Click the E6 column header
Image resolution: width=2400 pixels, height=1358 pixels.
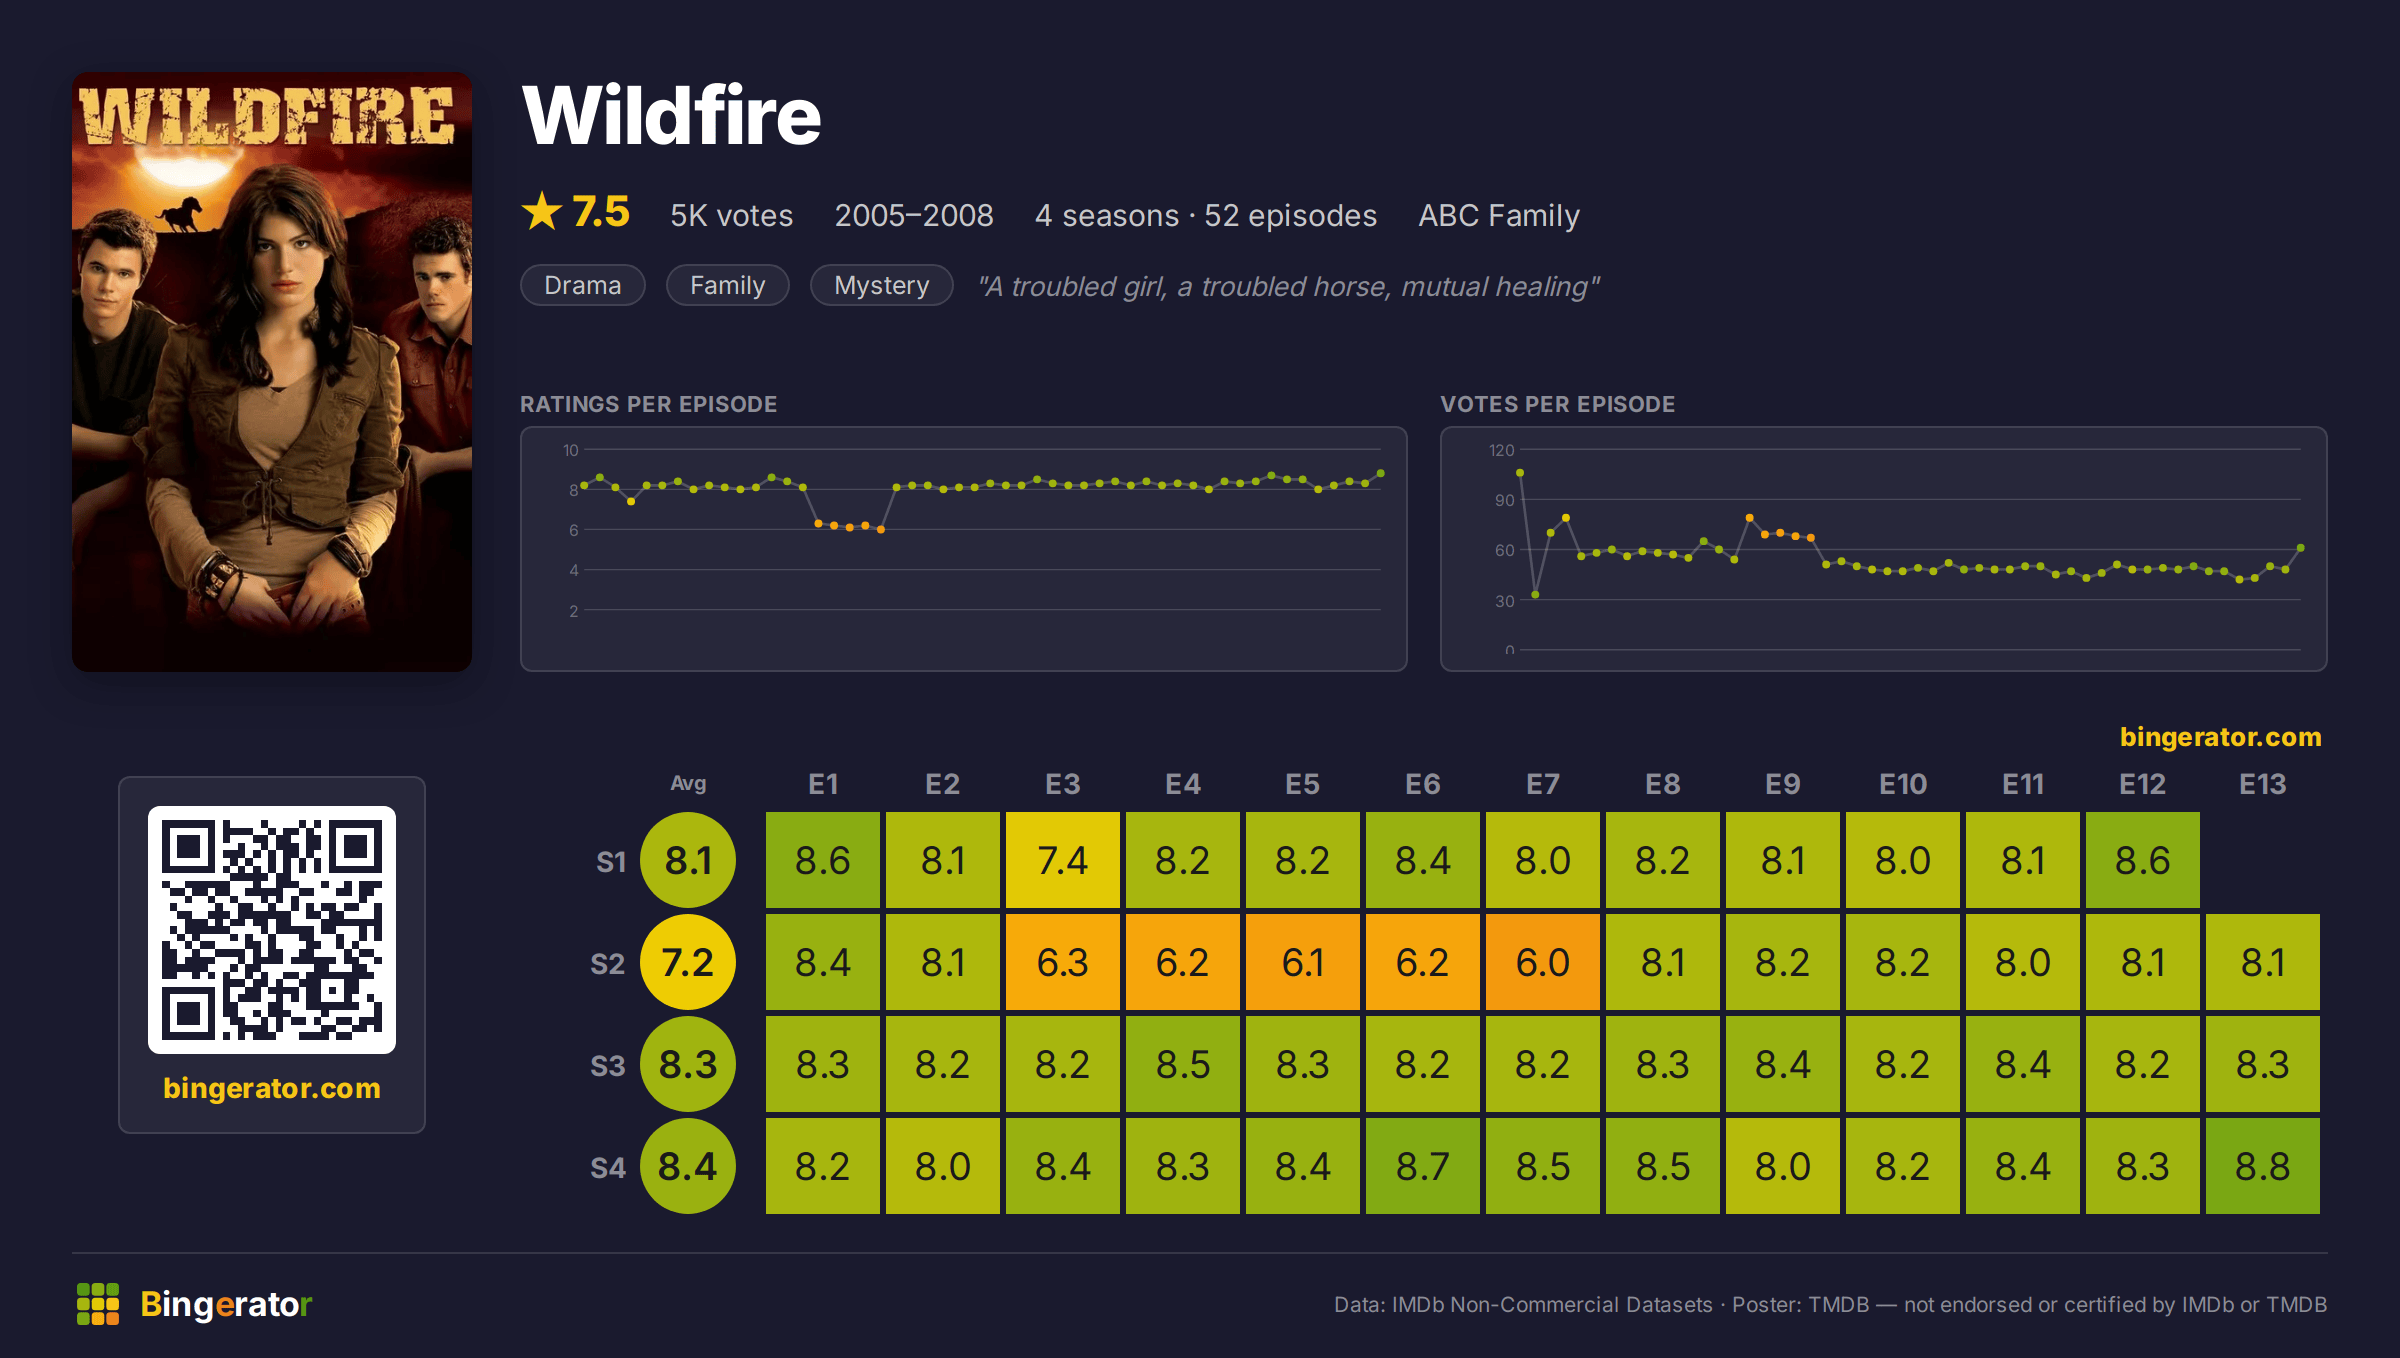[x=1423, y=785]
